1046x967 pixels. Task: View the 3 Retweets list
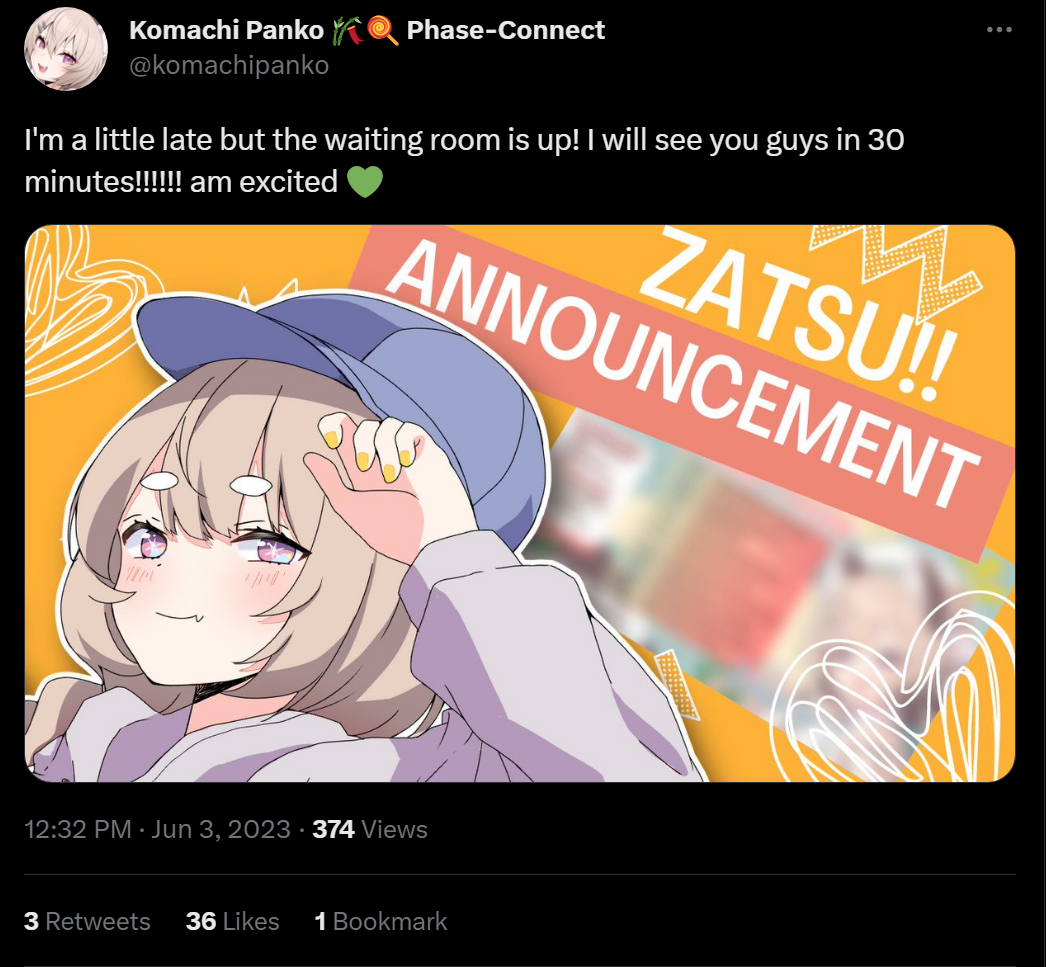(x=87, y=921)
